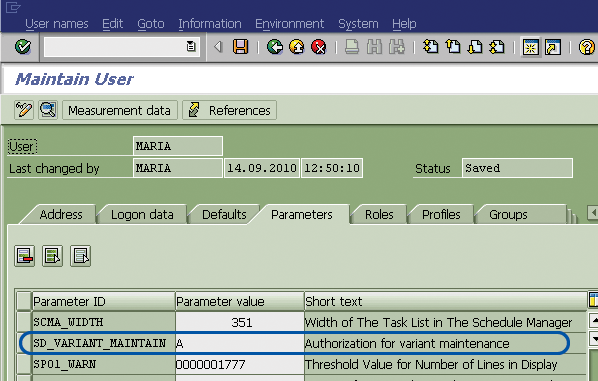
Task: Go to previous page icon
Action: tap(453, 47)
